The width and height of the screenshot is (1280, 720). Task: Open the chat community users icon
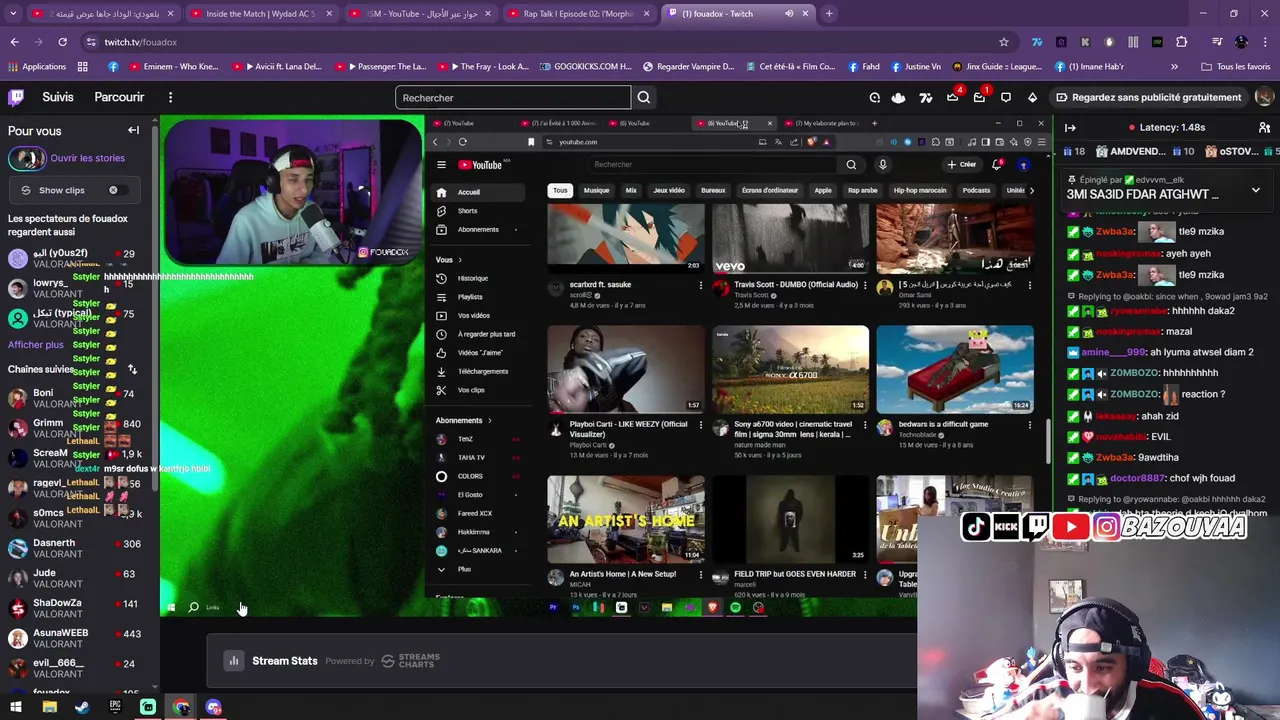coord(1264,128)
